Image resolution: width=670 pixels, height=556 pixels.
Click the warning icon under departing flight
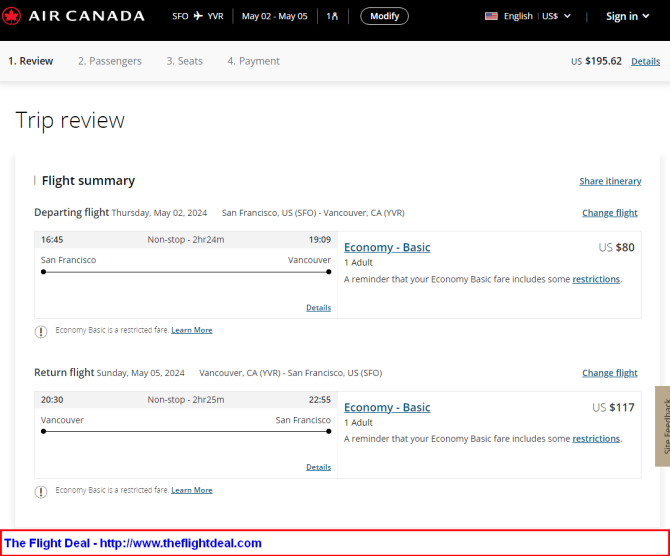(x=41, y=331)
